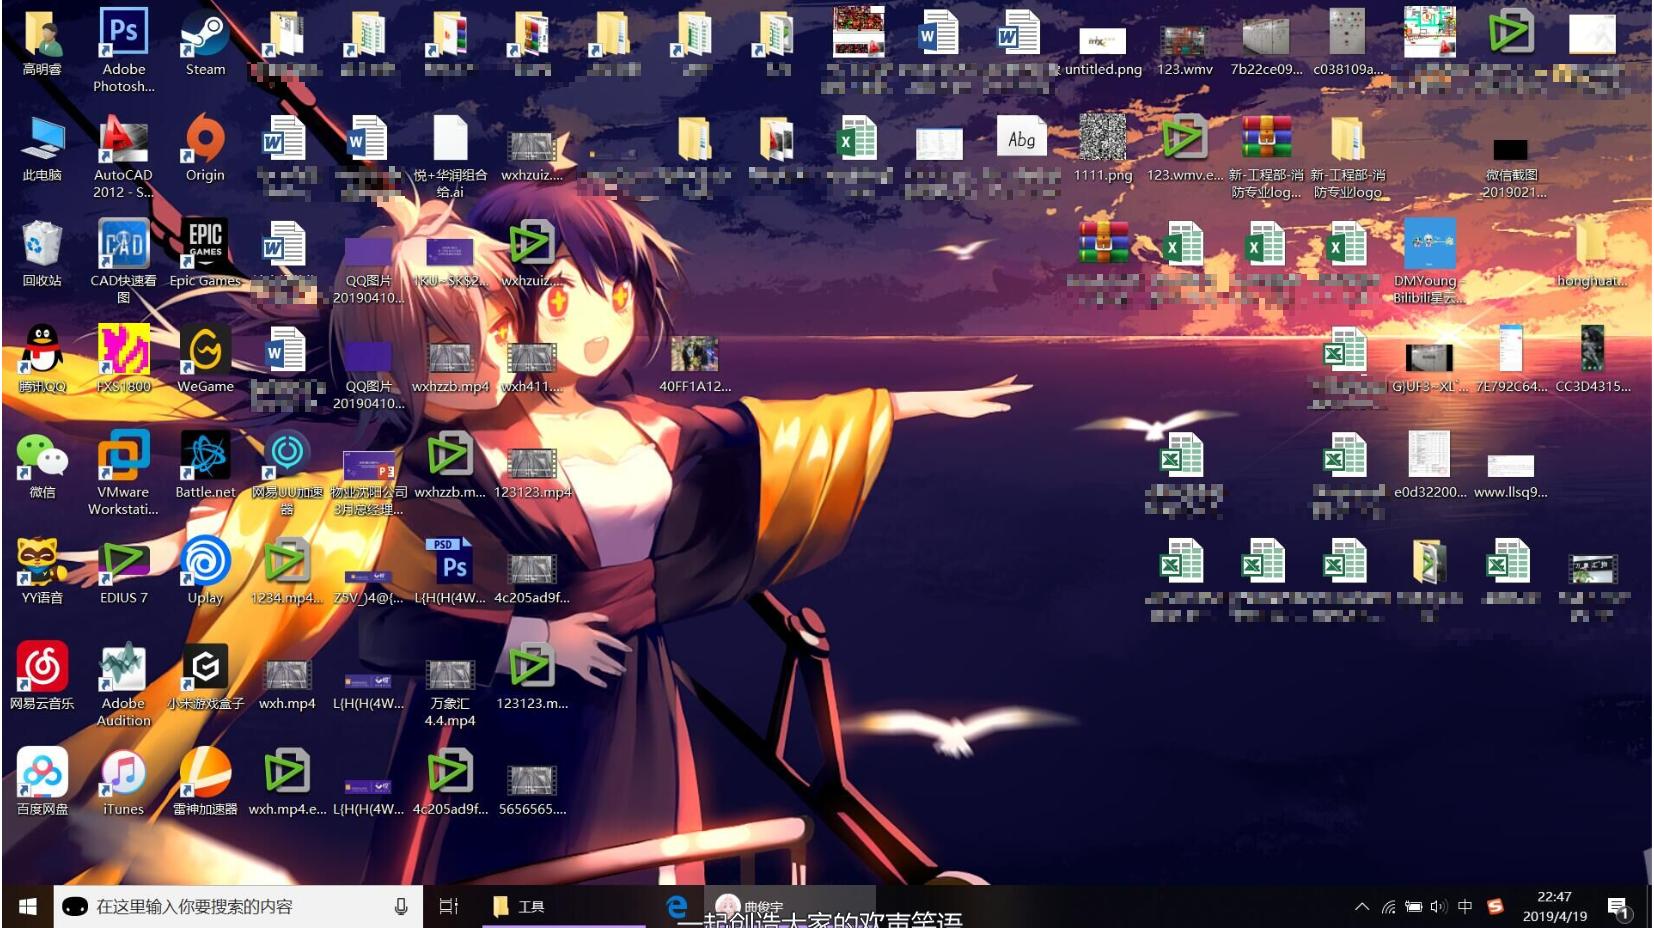Select the 1111.png QR code image
Image resolution: width=1654 pixels, height=928 pixels.
pyautogui.click(x=1103, y=149)
